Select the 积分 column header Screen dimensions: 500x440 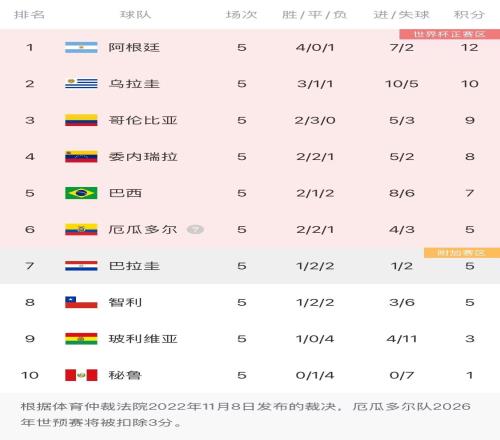(469, 15)
